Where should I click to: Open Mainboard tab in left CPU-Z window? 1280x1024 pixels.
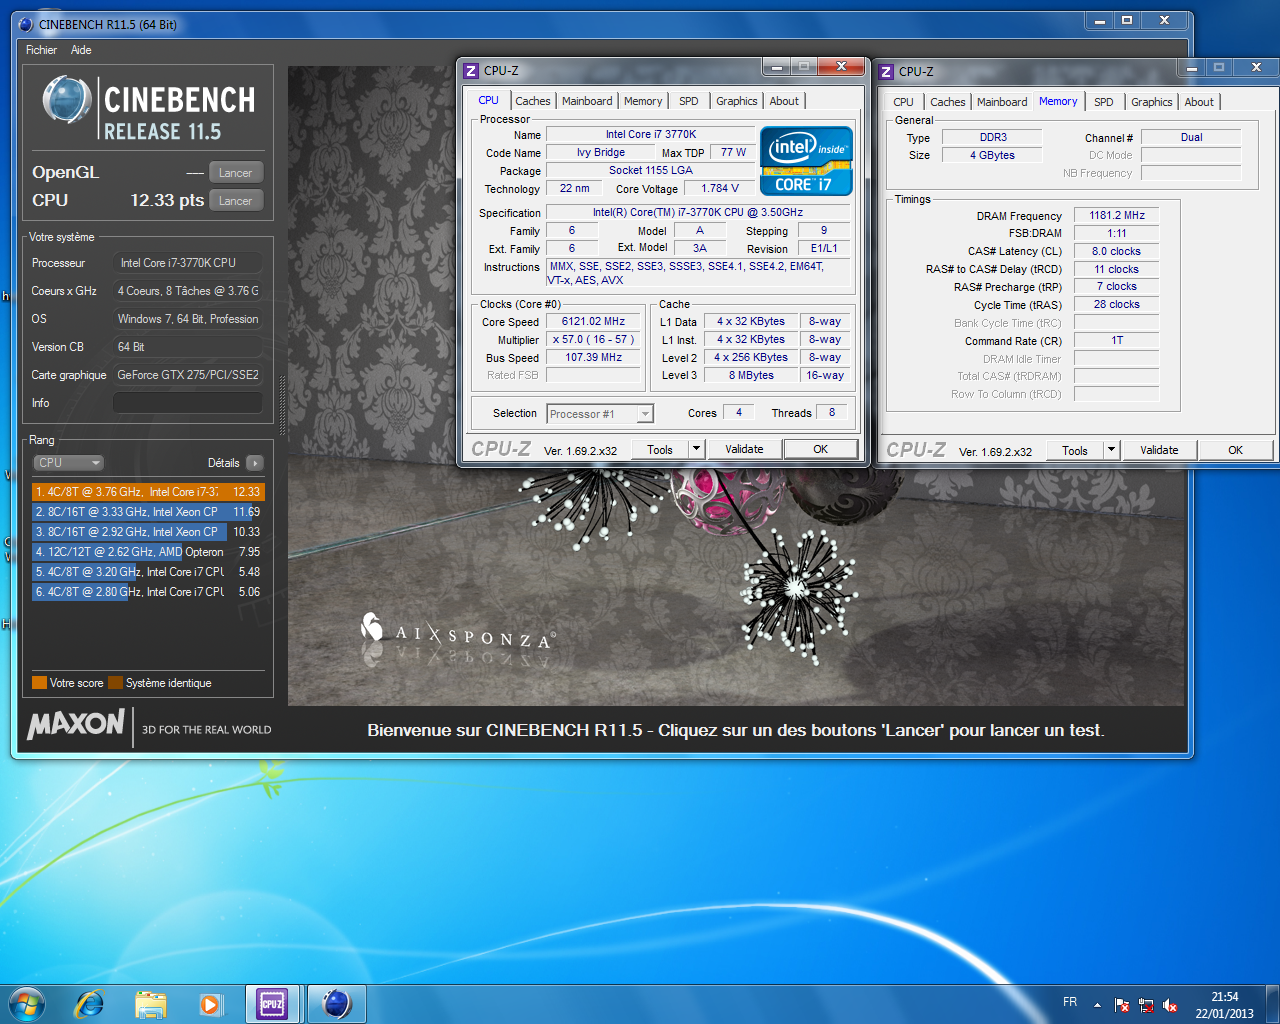point(587,101)
